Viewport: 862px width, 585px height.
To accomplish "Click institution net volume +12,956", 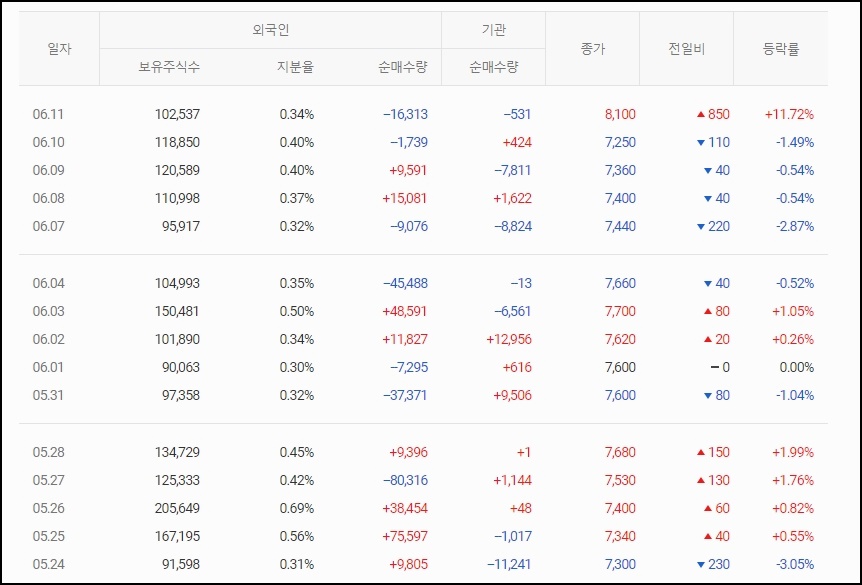I will pyautogui.click(x=509, y=339).
